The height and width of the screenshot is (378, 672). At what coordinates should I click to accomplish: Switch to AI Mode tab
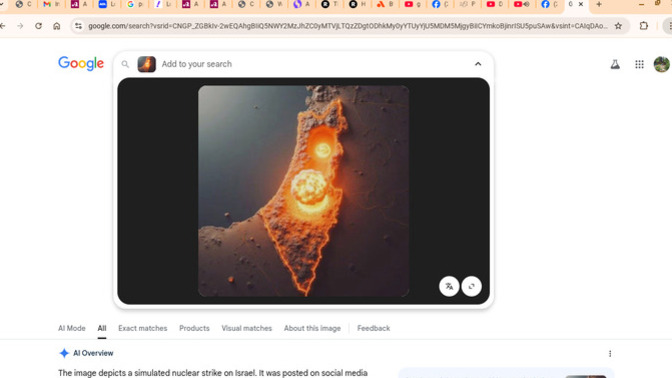(x=72, y=328)
